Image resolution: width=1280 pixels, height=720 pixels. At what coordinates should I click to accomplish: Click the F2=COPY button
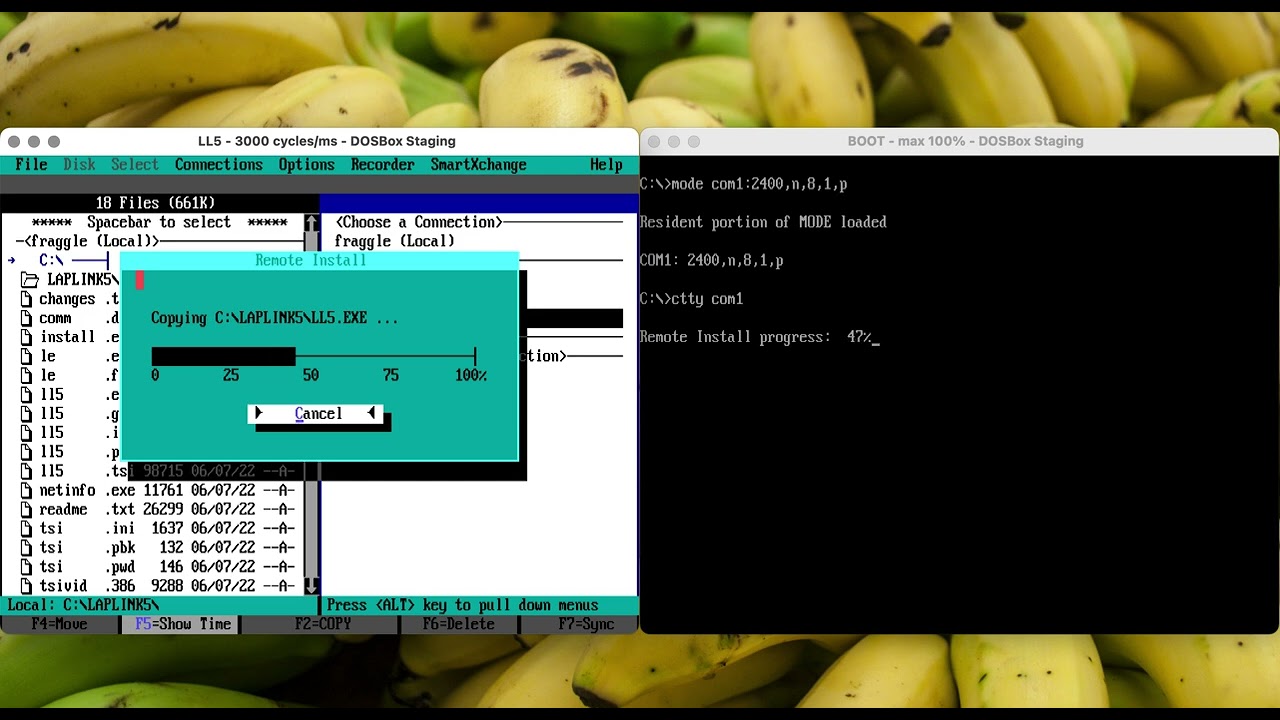[x=323, y=624]
